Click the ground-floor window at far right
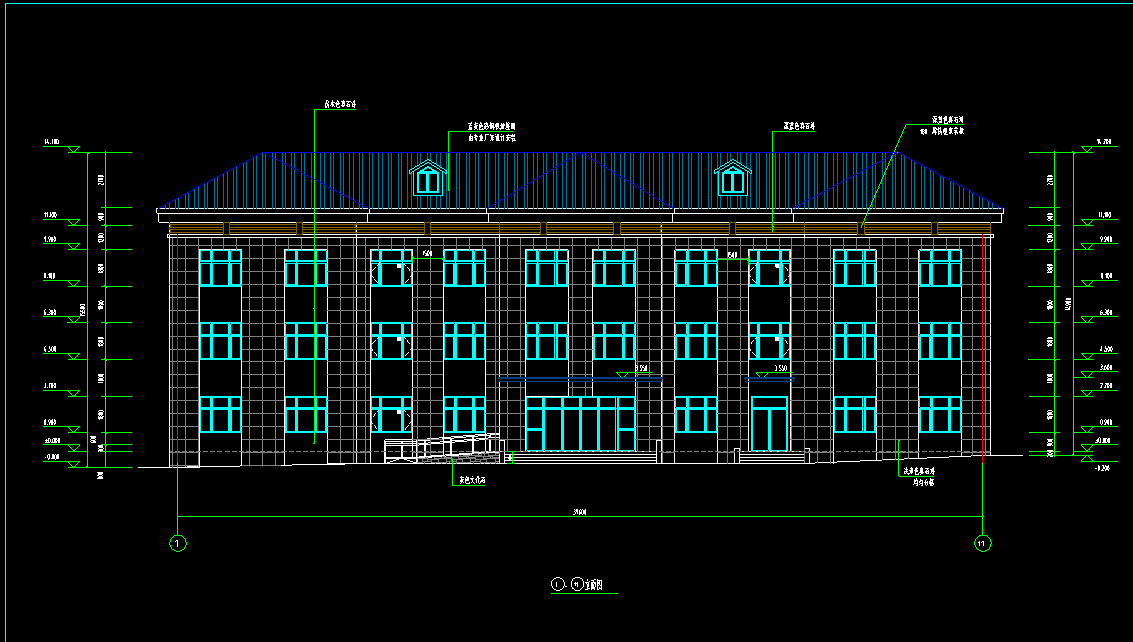The height and width of the screenshot is (642, 1133). (939, 414)
